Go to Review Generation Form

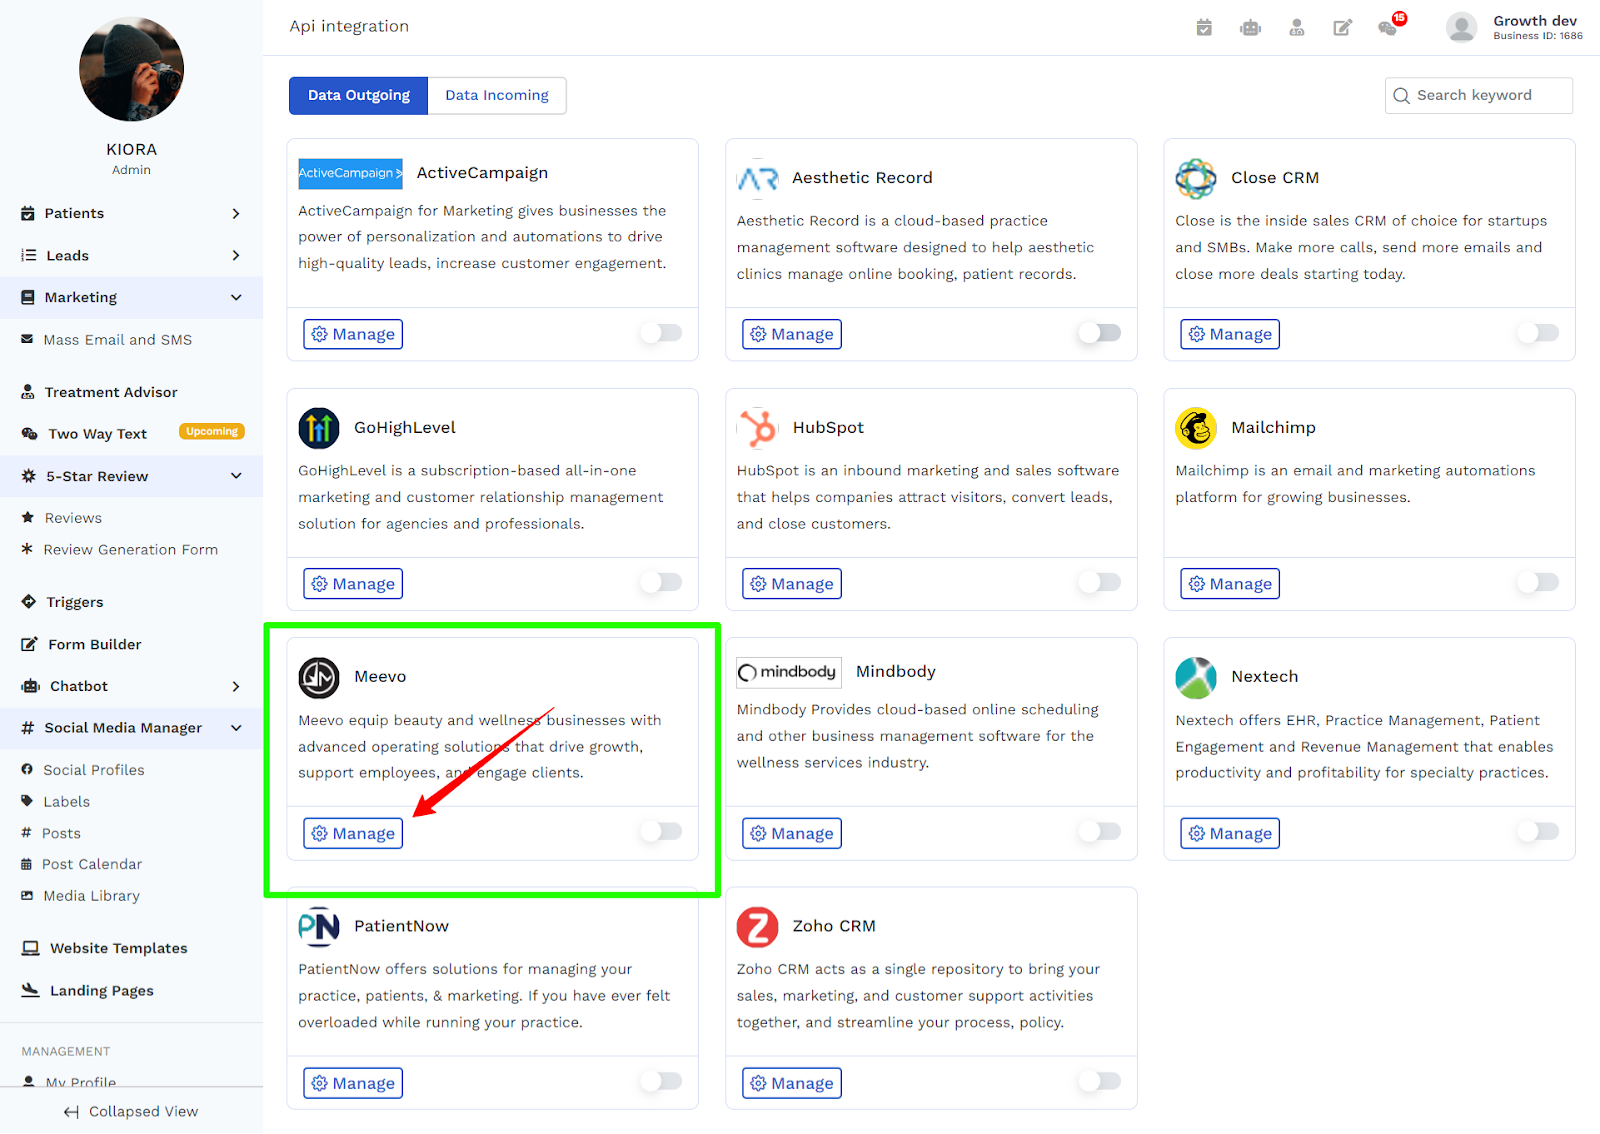pyautogui.click(x=131, y=550)
